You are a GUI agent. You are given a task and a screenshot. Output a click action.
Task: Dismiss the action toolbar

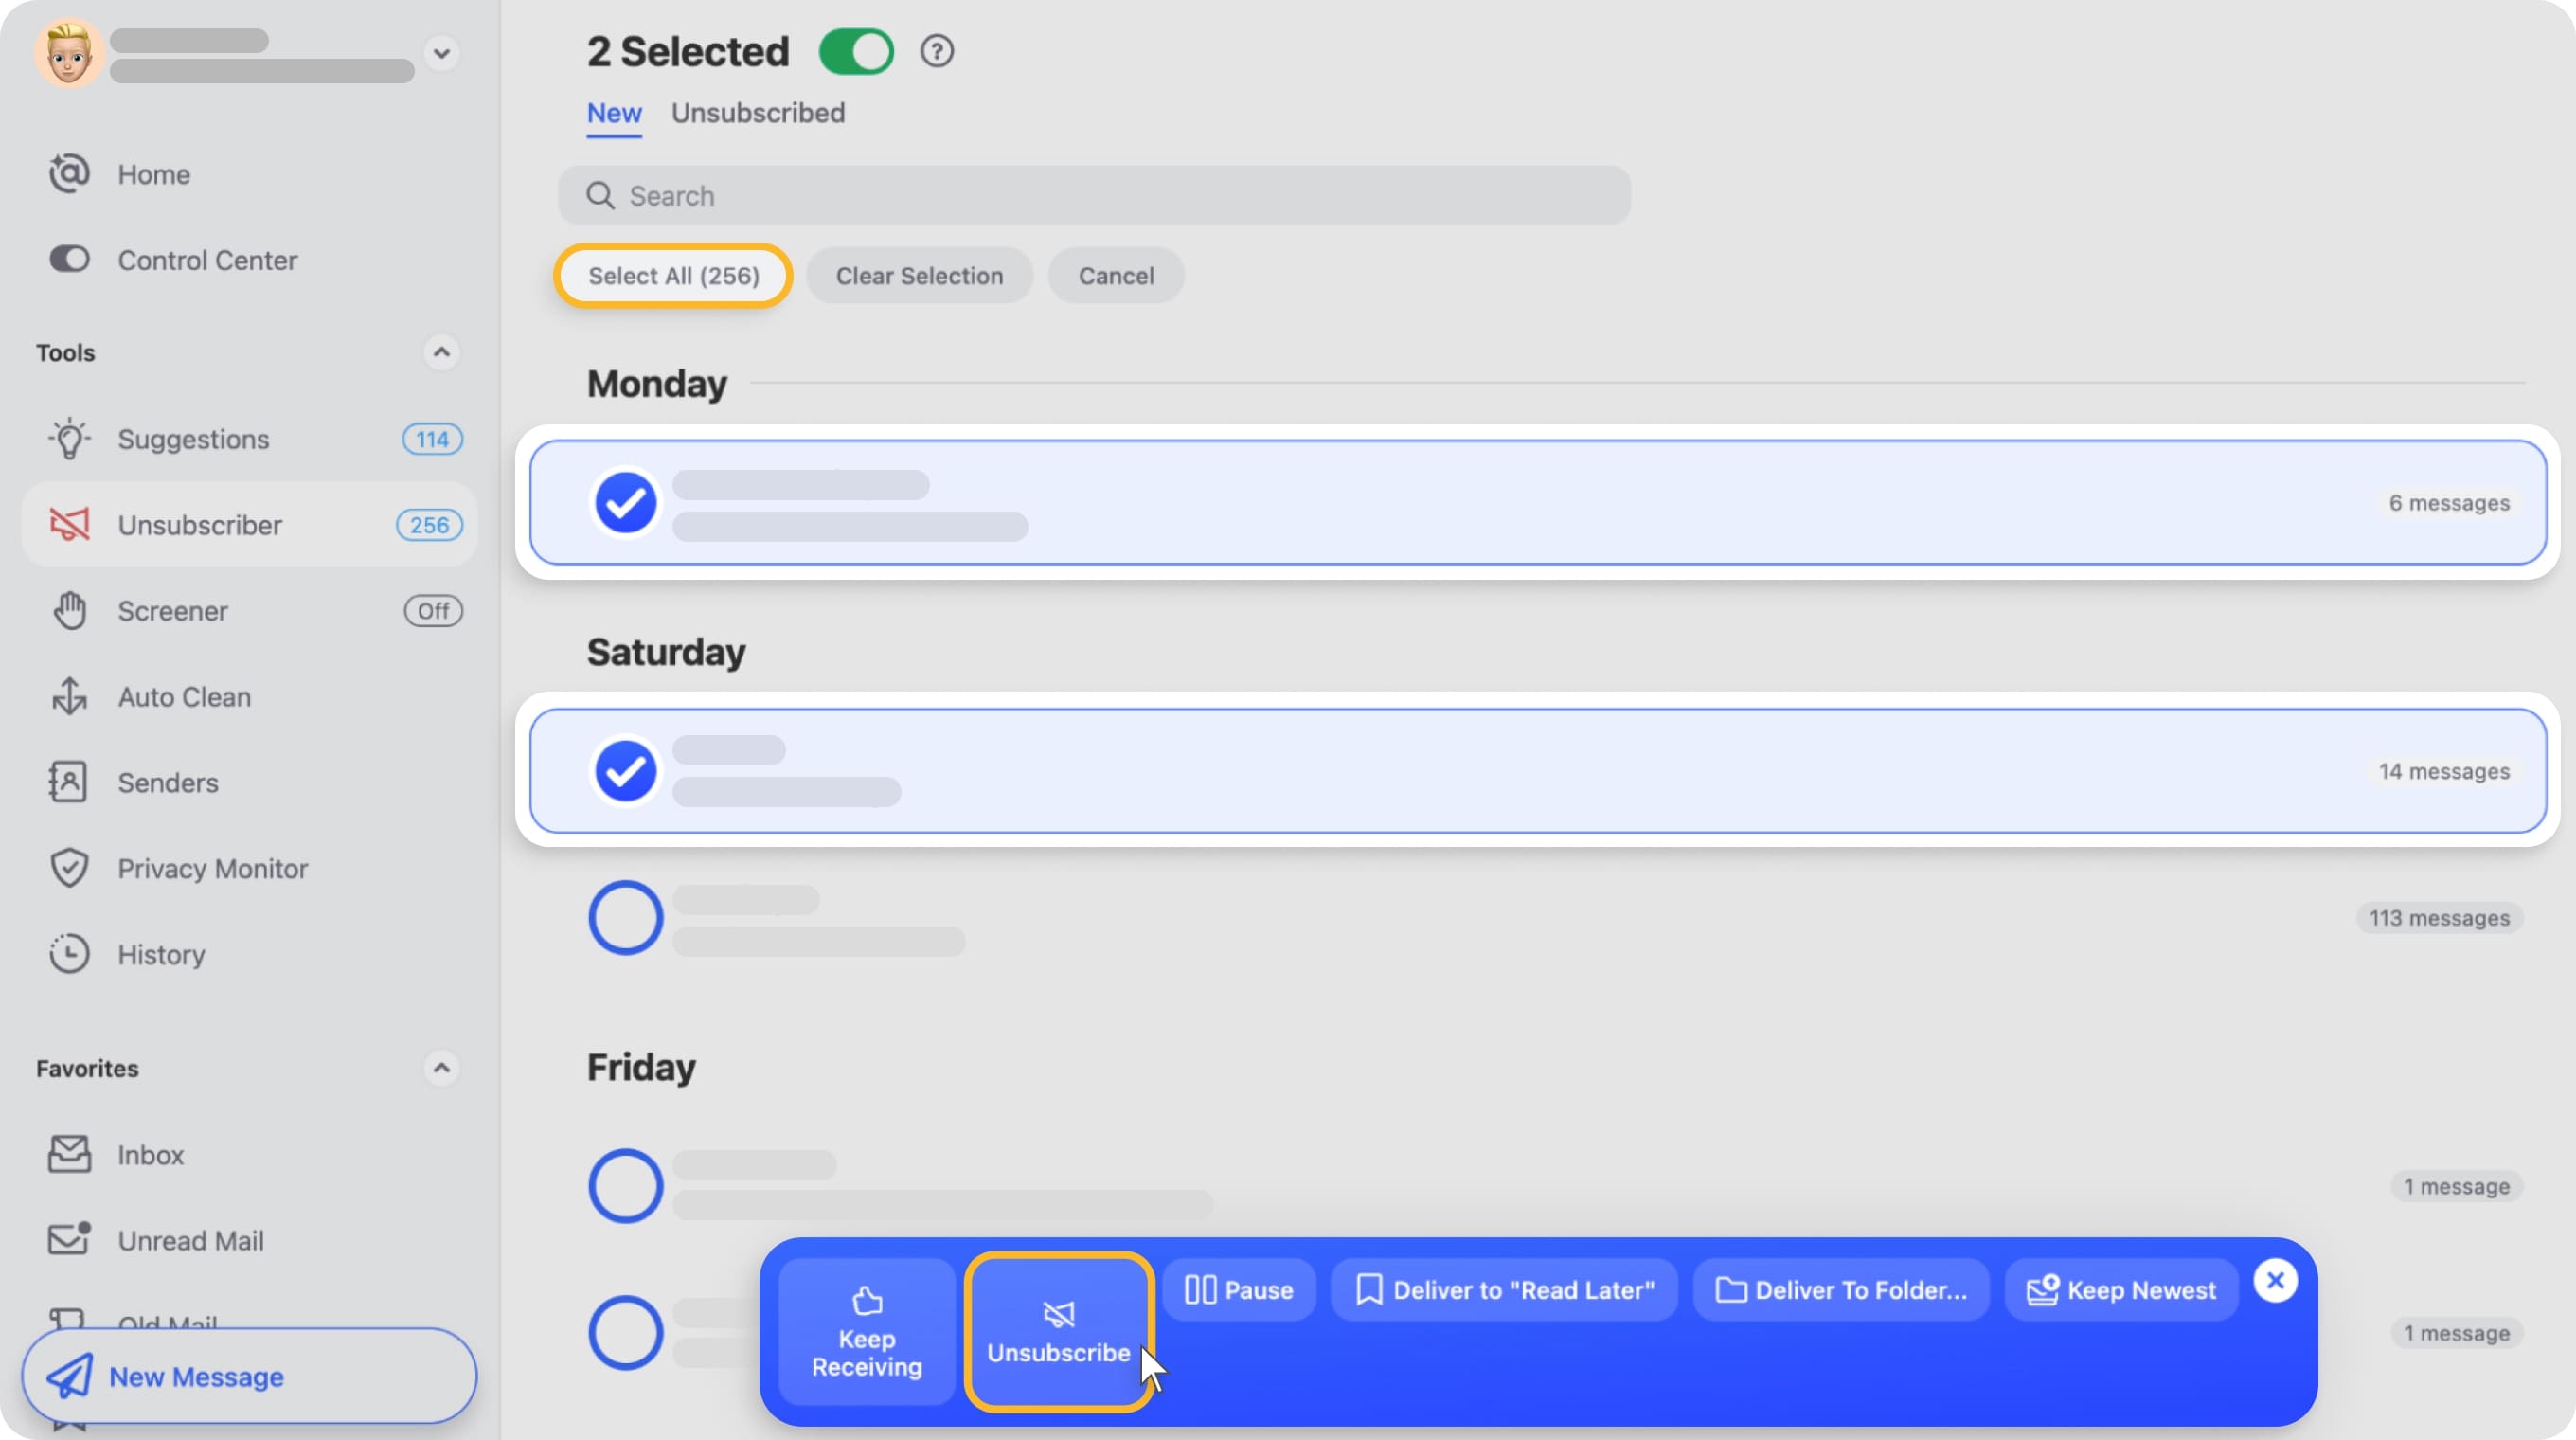2277,1279
